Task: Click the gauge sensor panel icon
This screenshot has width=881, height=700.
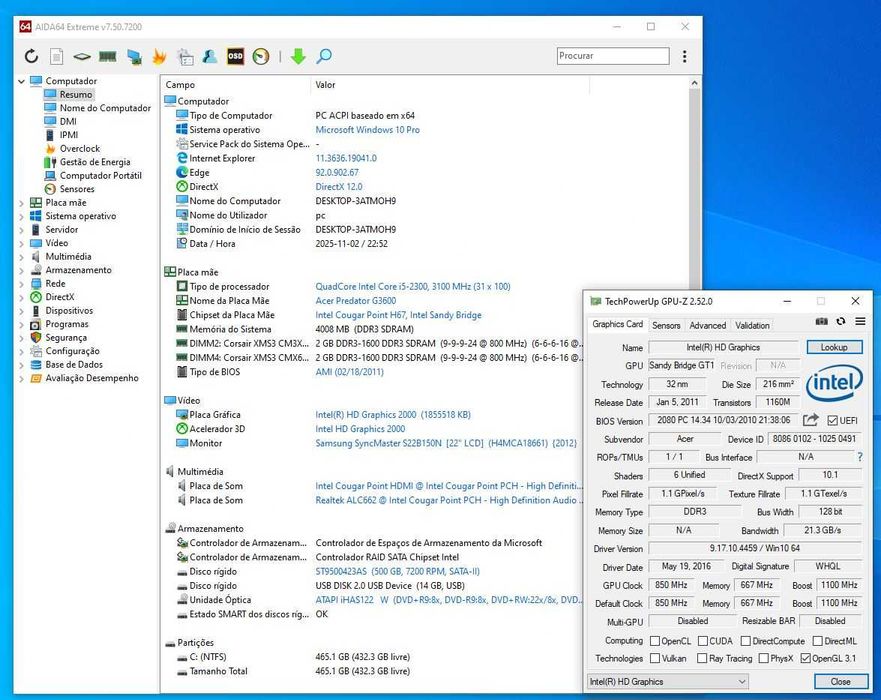Action: point(261,56)
